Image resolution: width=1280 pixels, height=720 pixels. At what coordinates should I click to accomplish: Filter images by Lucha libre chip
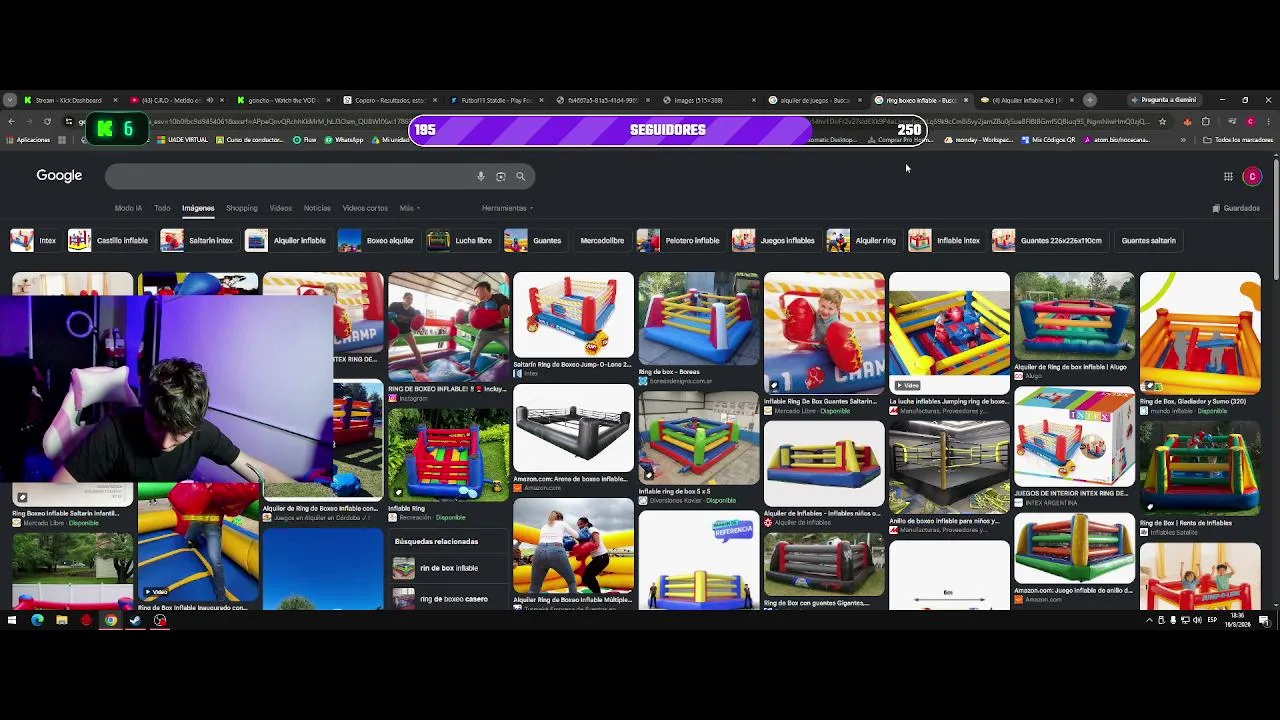pyautogui.click(x=461, y=240)
